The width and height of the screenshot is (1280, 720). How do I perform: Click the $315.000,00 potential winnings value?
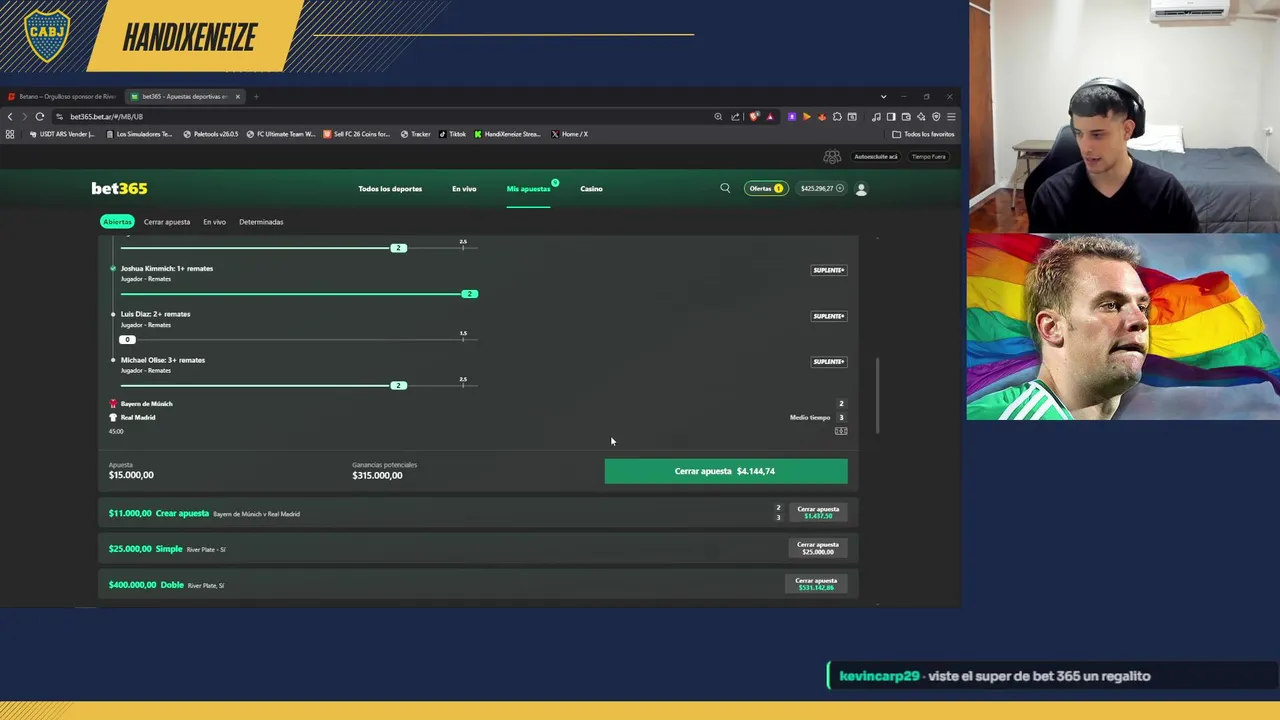pyautogui.click(x=377, y=476)
